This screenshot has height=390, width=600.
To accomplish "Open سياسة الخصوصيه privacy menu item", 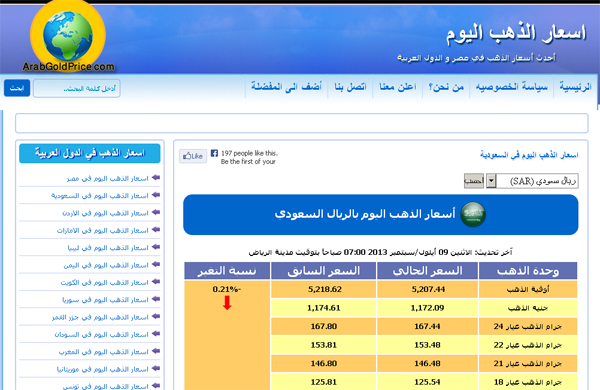I will tap(511, 86).
